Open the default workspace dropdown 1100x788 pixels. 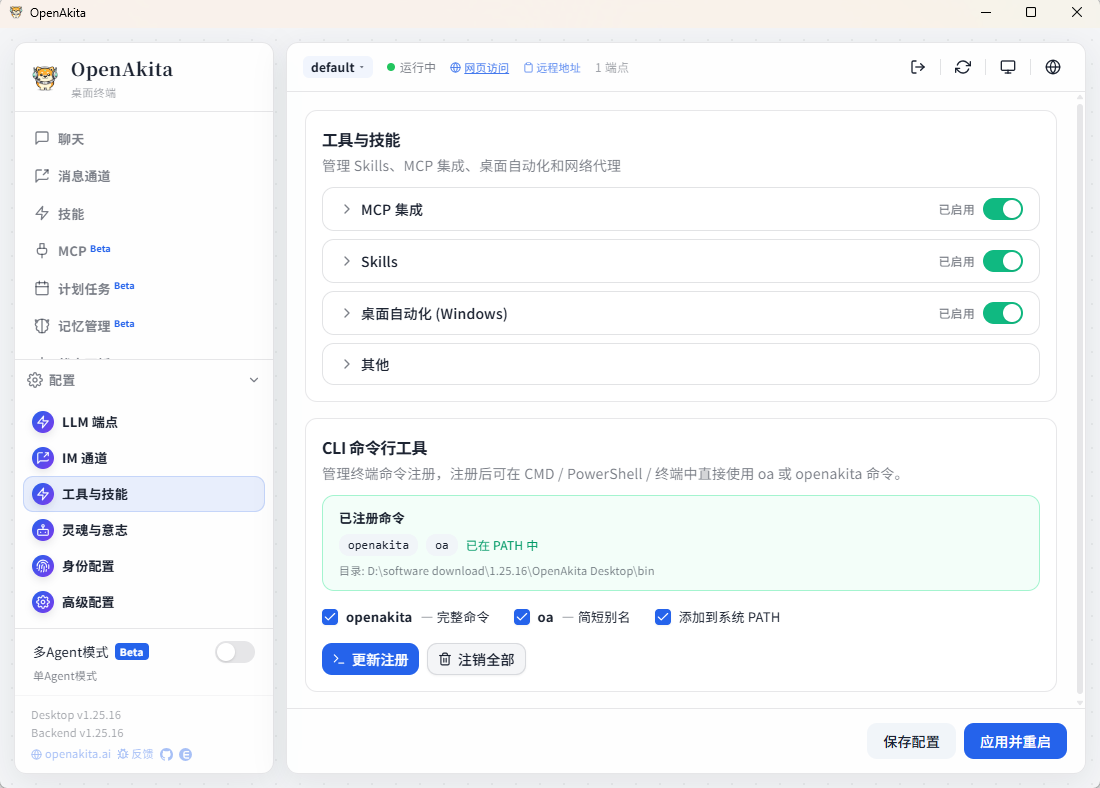337,67
